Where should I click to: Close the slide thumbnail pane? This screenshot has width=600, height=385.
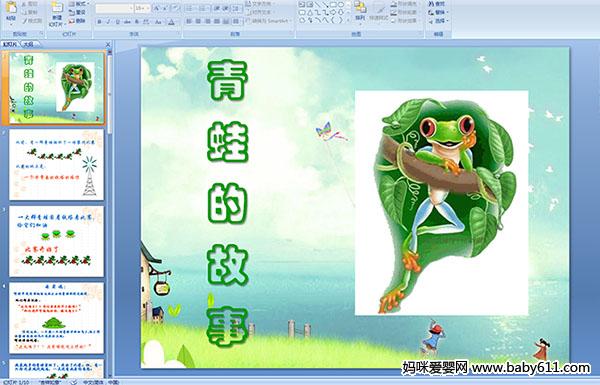point(108,44)
